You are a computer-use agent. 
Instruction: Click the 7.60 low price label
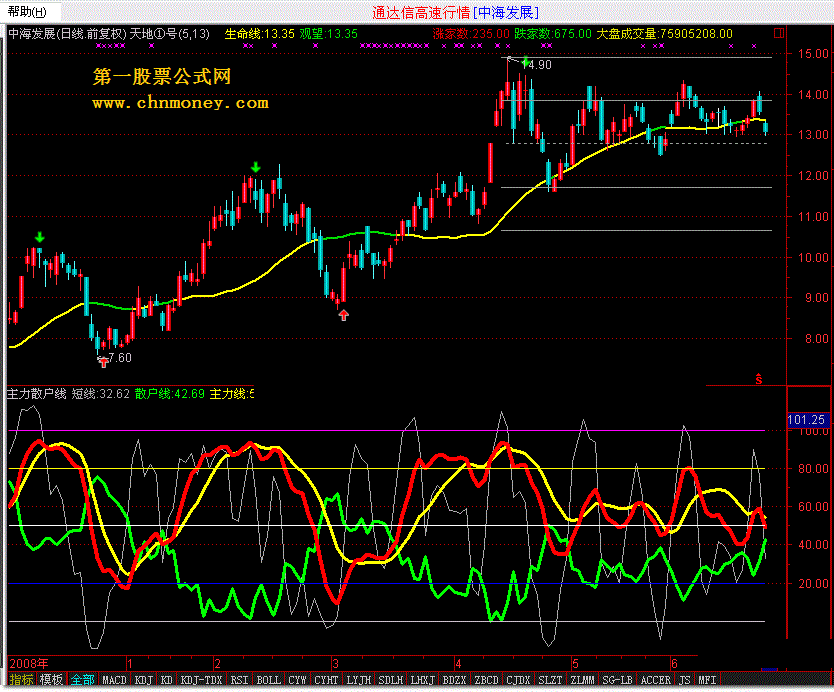click(120, 357)
